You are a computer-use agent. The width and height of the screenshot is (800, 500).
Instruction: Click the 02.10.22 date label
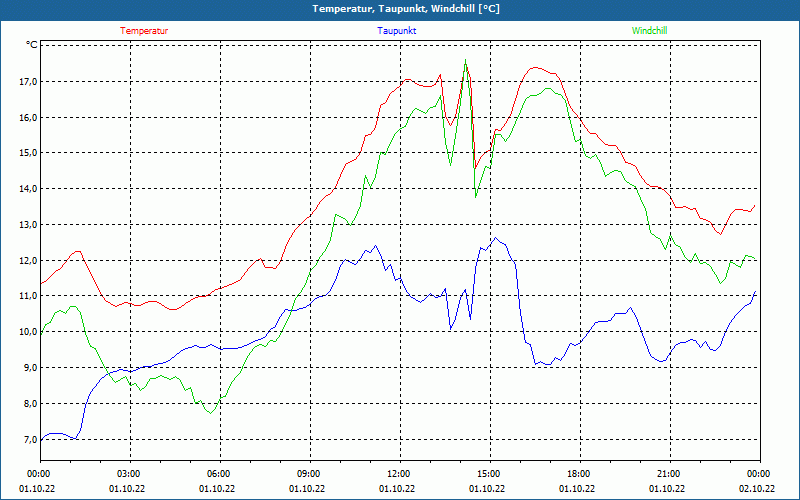[757, 489]
